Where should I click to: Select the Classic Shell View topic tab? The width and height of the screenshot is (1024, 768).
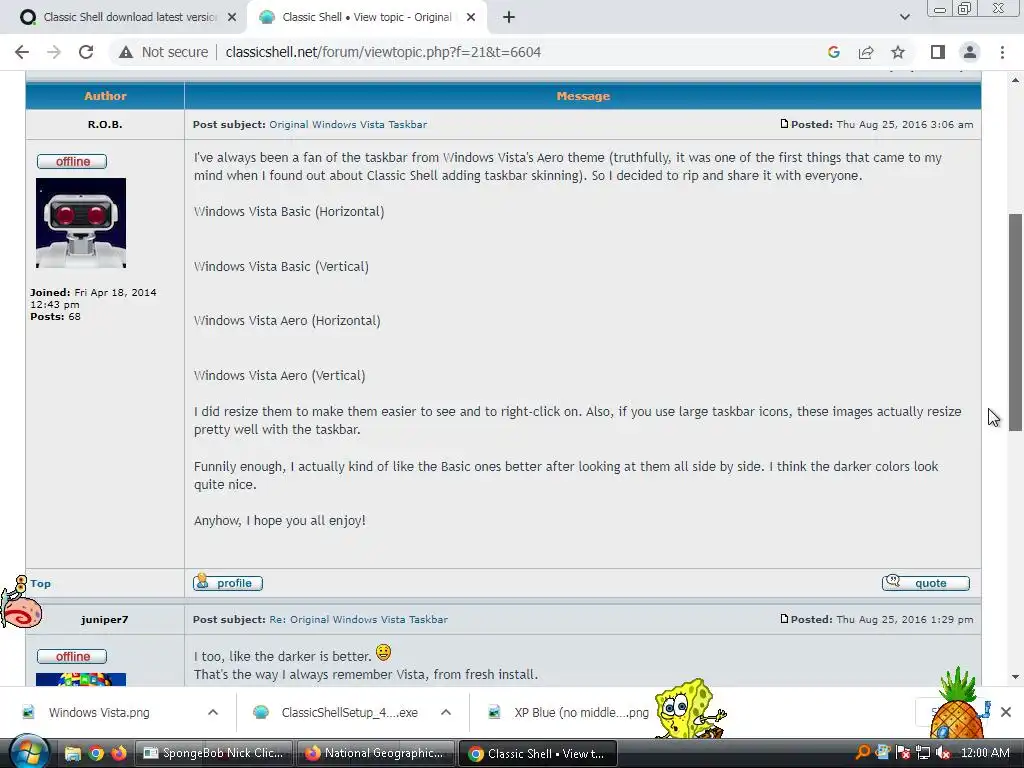(366, 18)
